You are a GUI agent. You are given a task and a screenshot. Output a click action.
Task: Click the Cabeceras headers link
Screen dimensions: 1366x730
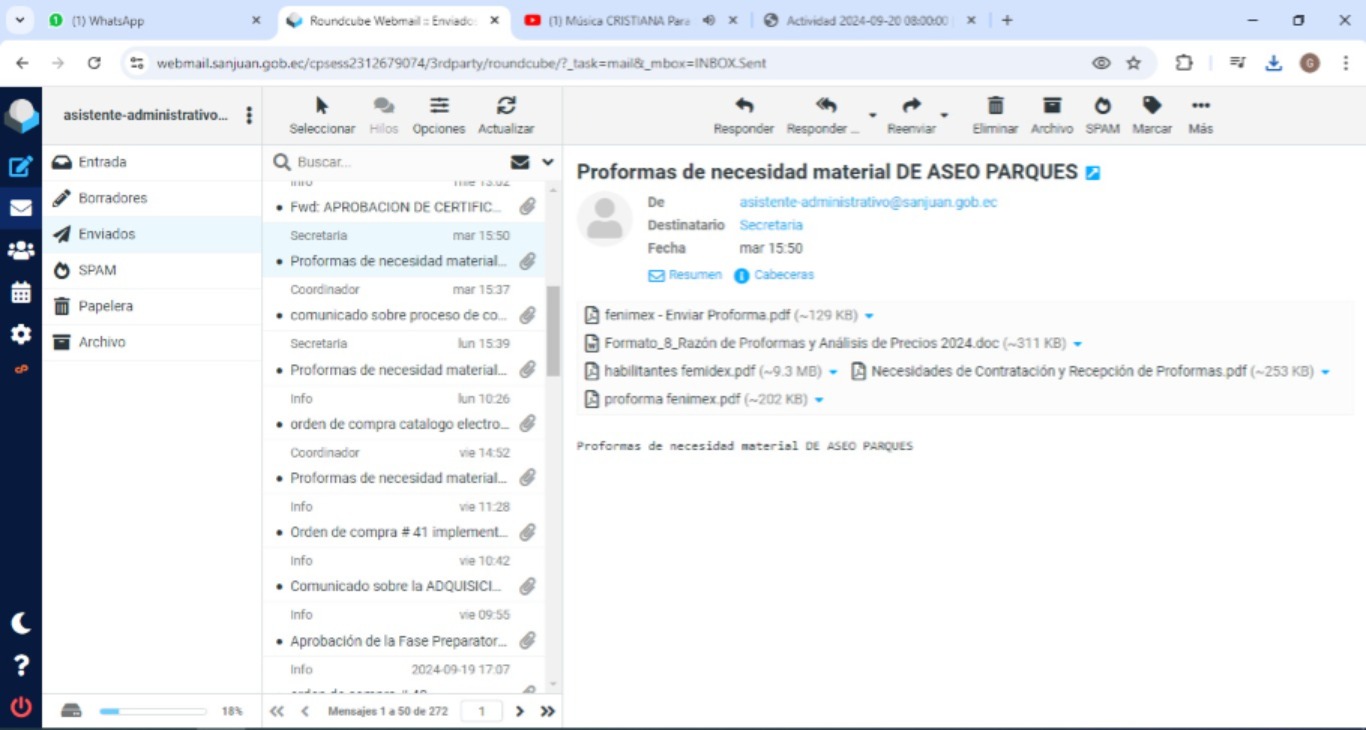click(x=783, y=275)
